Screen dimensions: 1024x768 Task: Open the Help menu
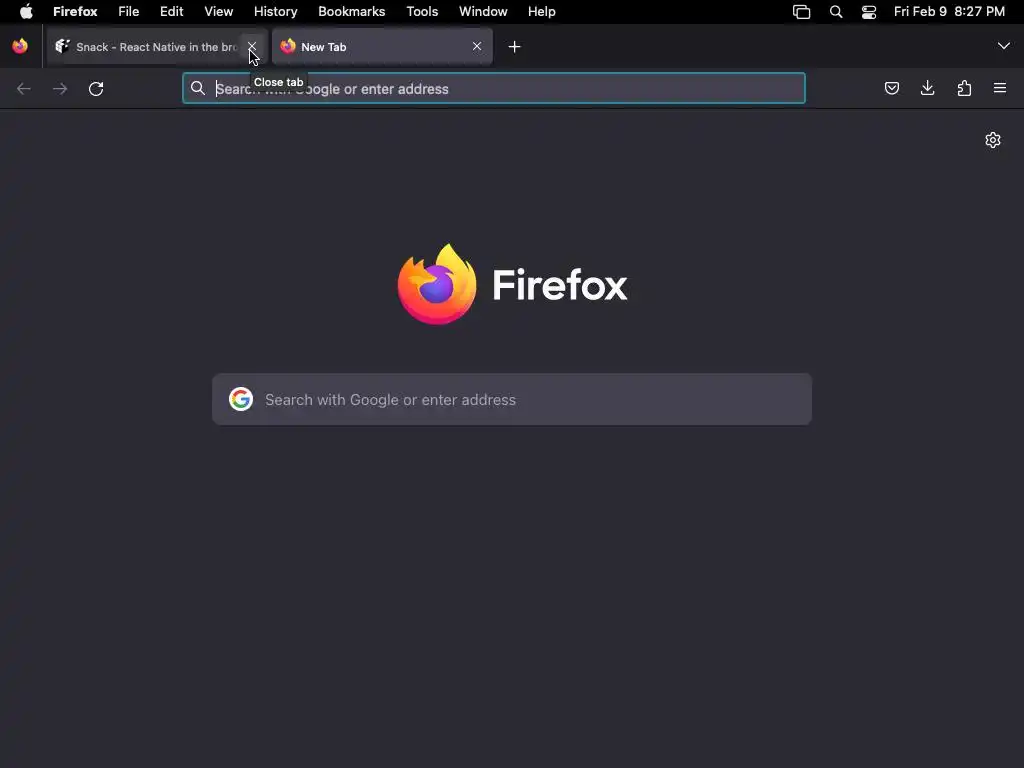[x=541, y=11]
